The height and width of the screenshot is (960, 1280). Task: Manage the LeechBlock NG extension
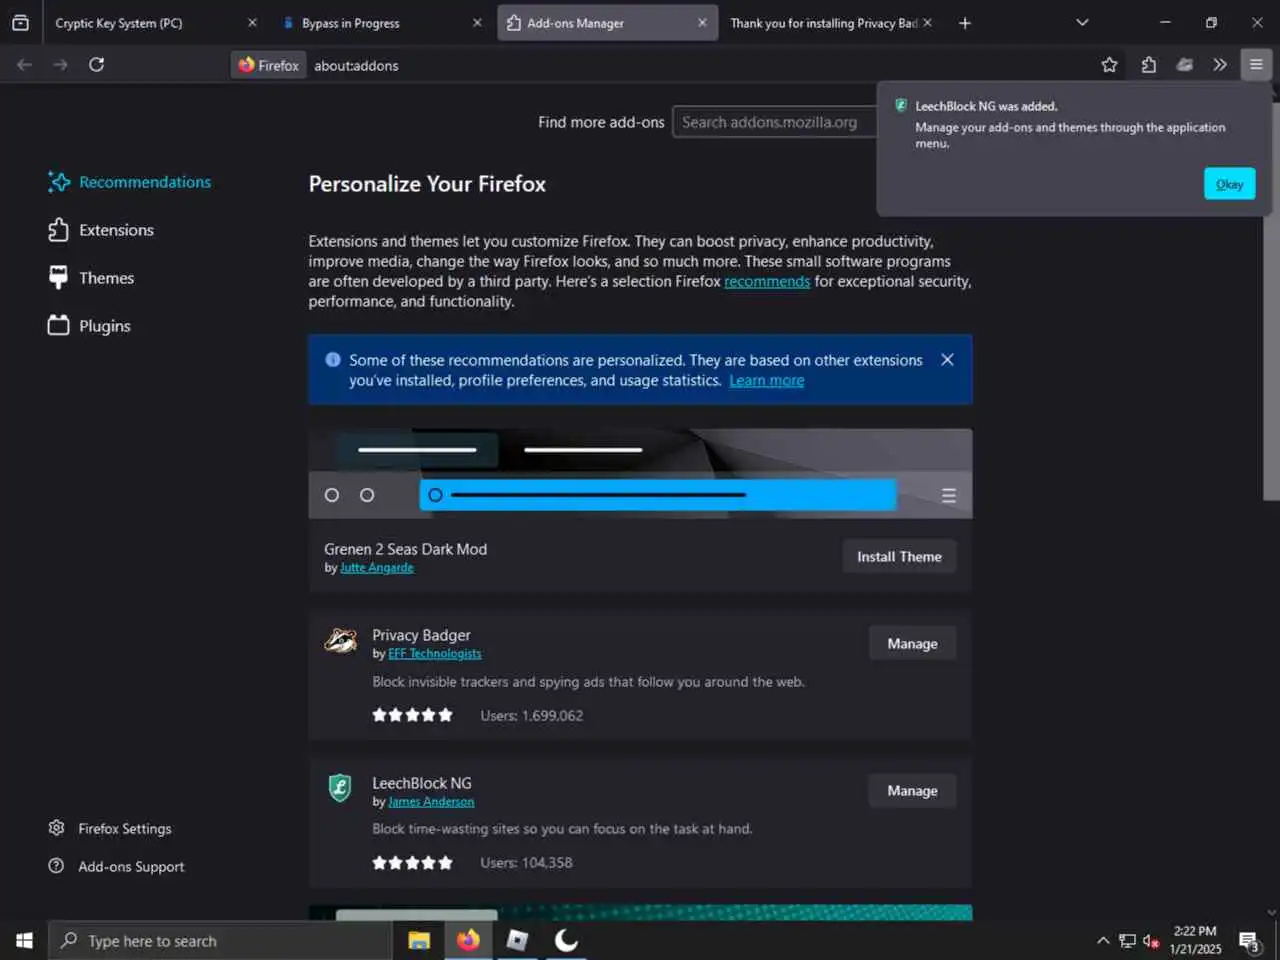(x=912, y=791)
